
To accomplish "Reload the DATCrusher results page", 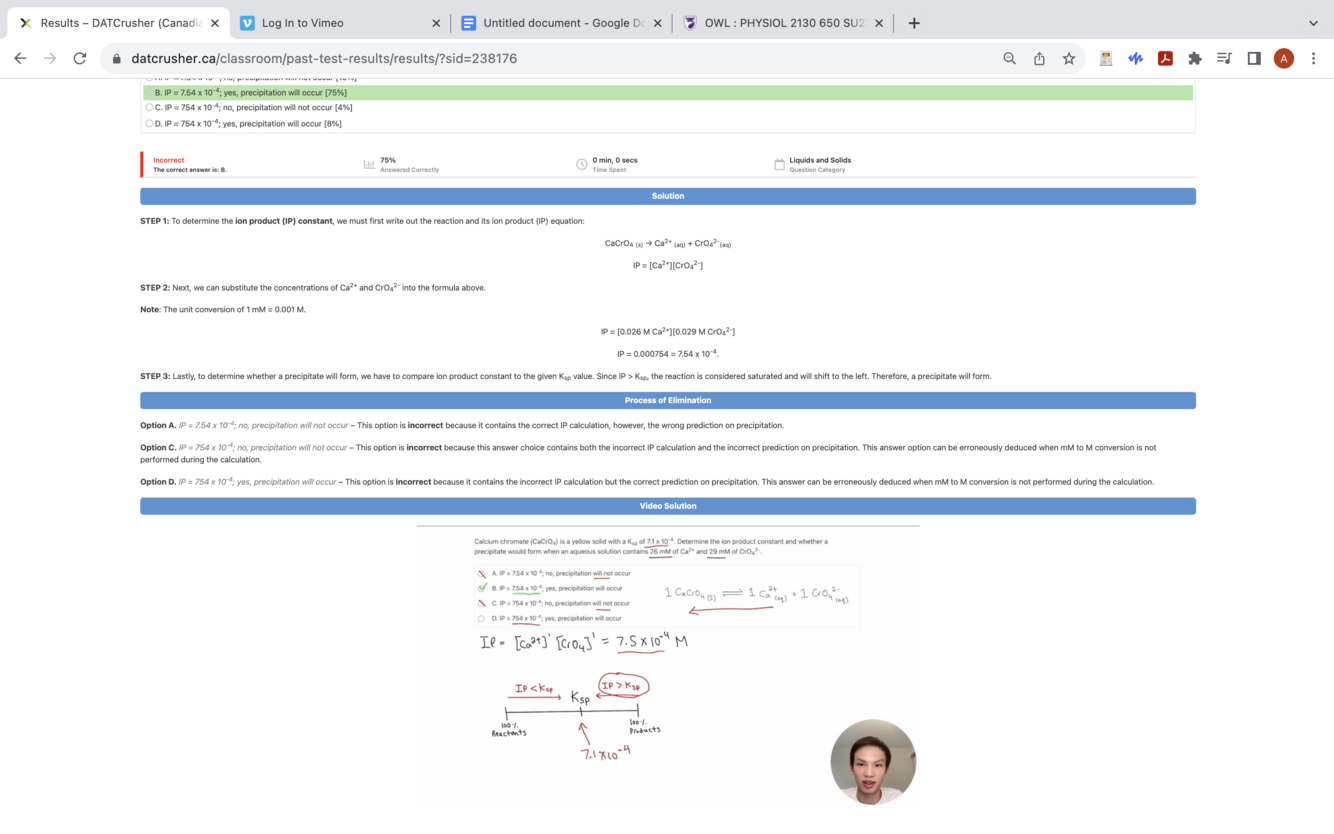I will pos(80,59).
